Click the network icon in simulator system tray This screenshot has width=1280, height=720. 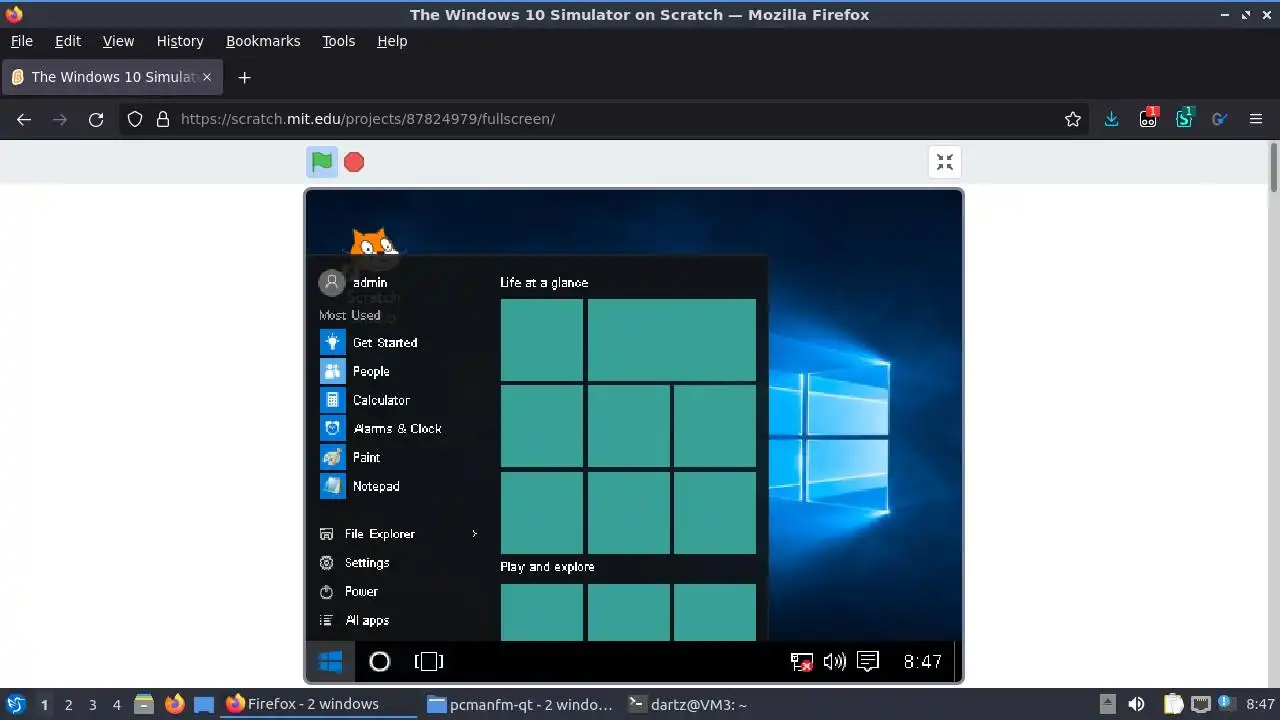(801, 661)
